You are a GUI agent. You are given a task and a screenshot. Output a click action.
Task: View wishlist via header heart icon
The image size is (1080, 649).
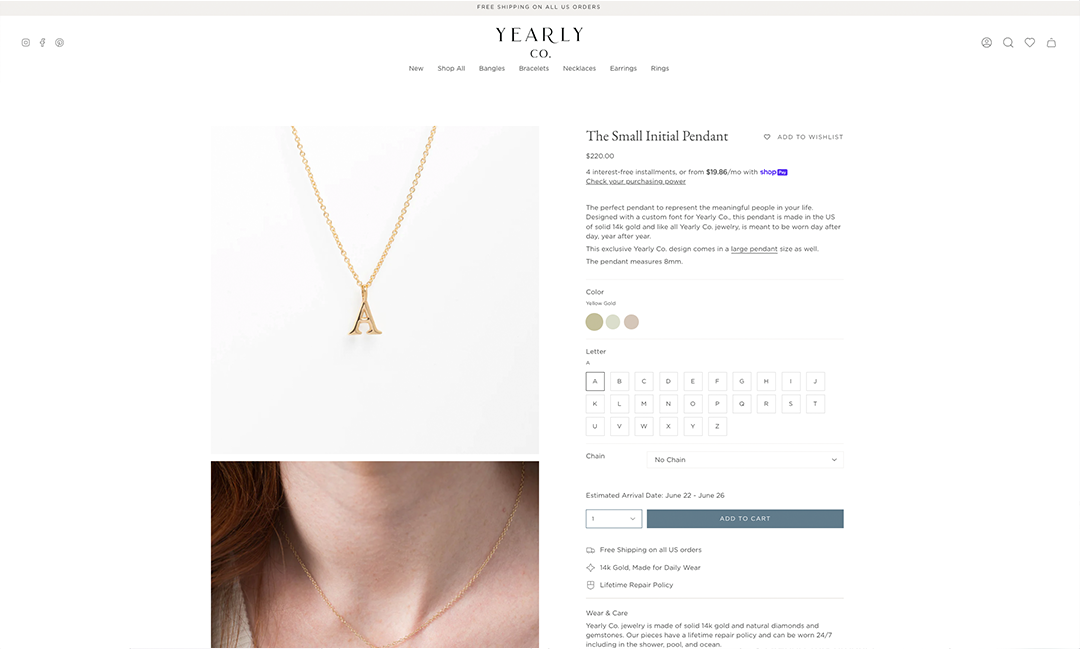coord(1030,43)
